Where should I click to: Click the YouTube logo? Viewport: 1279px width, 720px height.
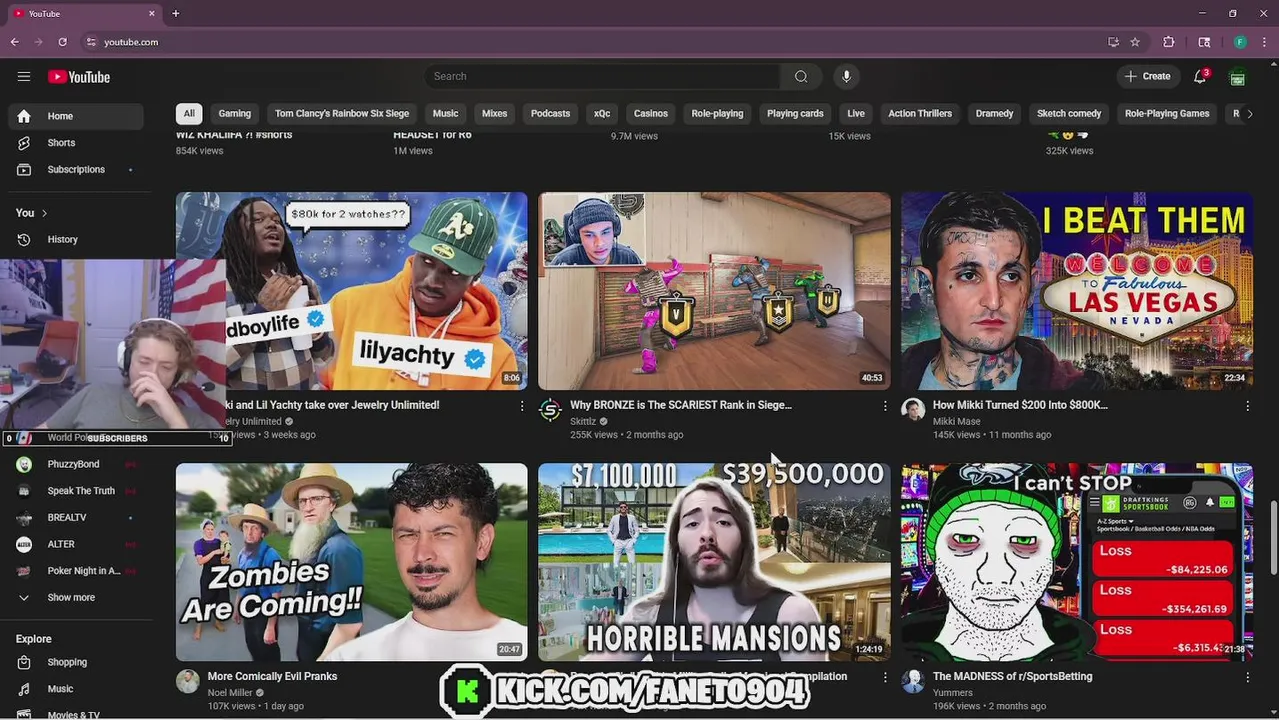pyautogui.click(x=79, y=77)
